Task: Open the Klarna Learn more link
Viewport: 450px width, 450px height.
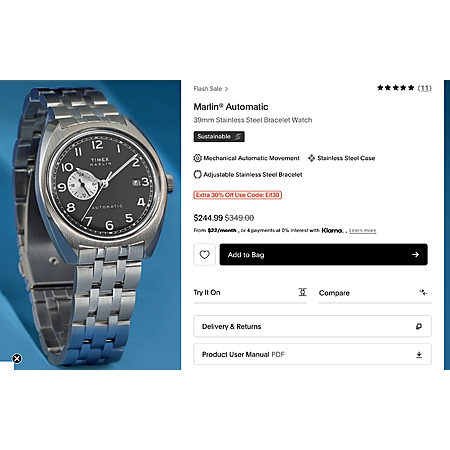Action: [x=363, y=231]
